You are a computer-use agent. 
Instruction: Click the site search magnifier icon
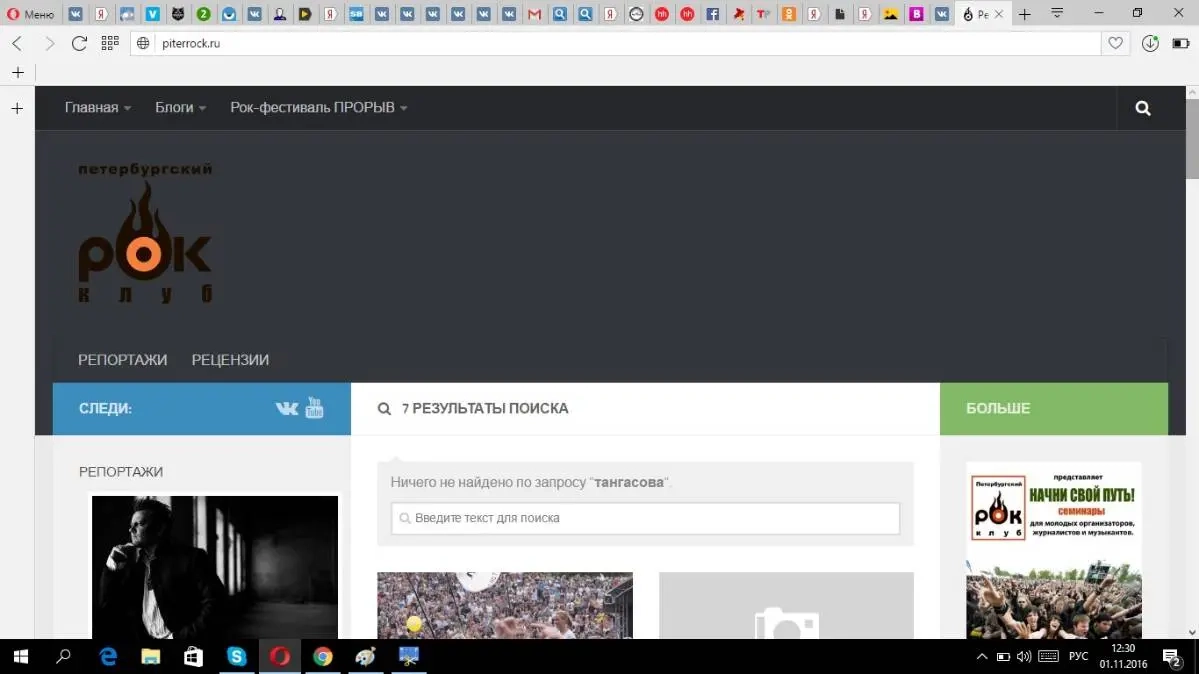1143,109
